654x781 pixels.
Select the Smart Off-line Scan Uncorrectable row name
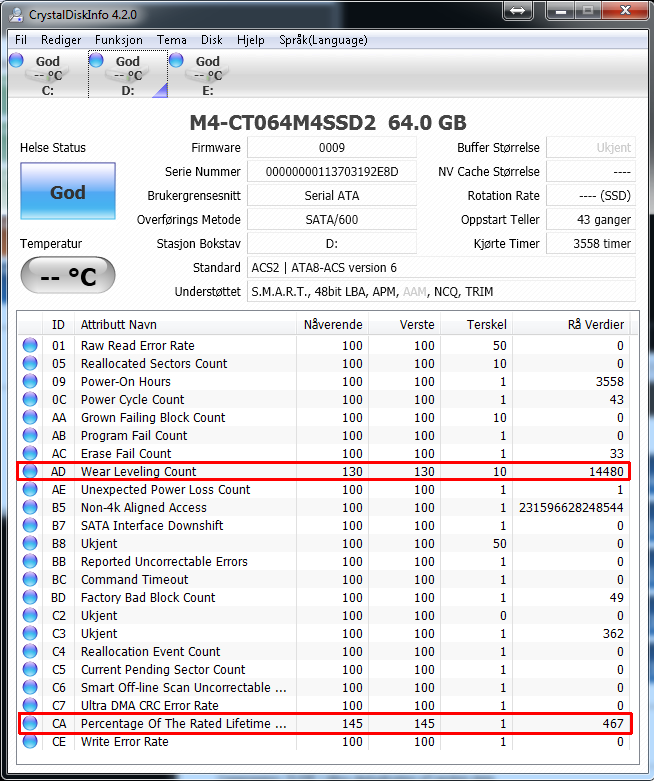pos(183,687)
